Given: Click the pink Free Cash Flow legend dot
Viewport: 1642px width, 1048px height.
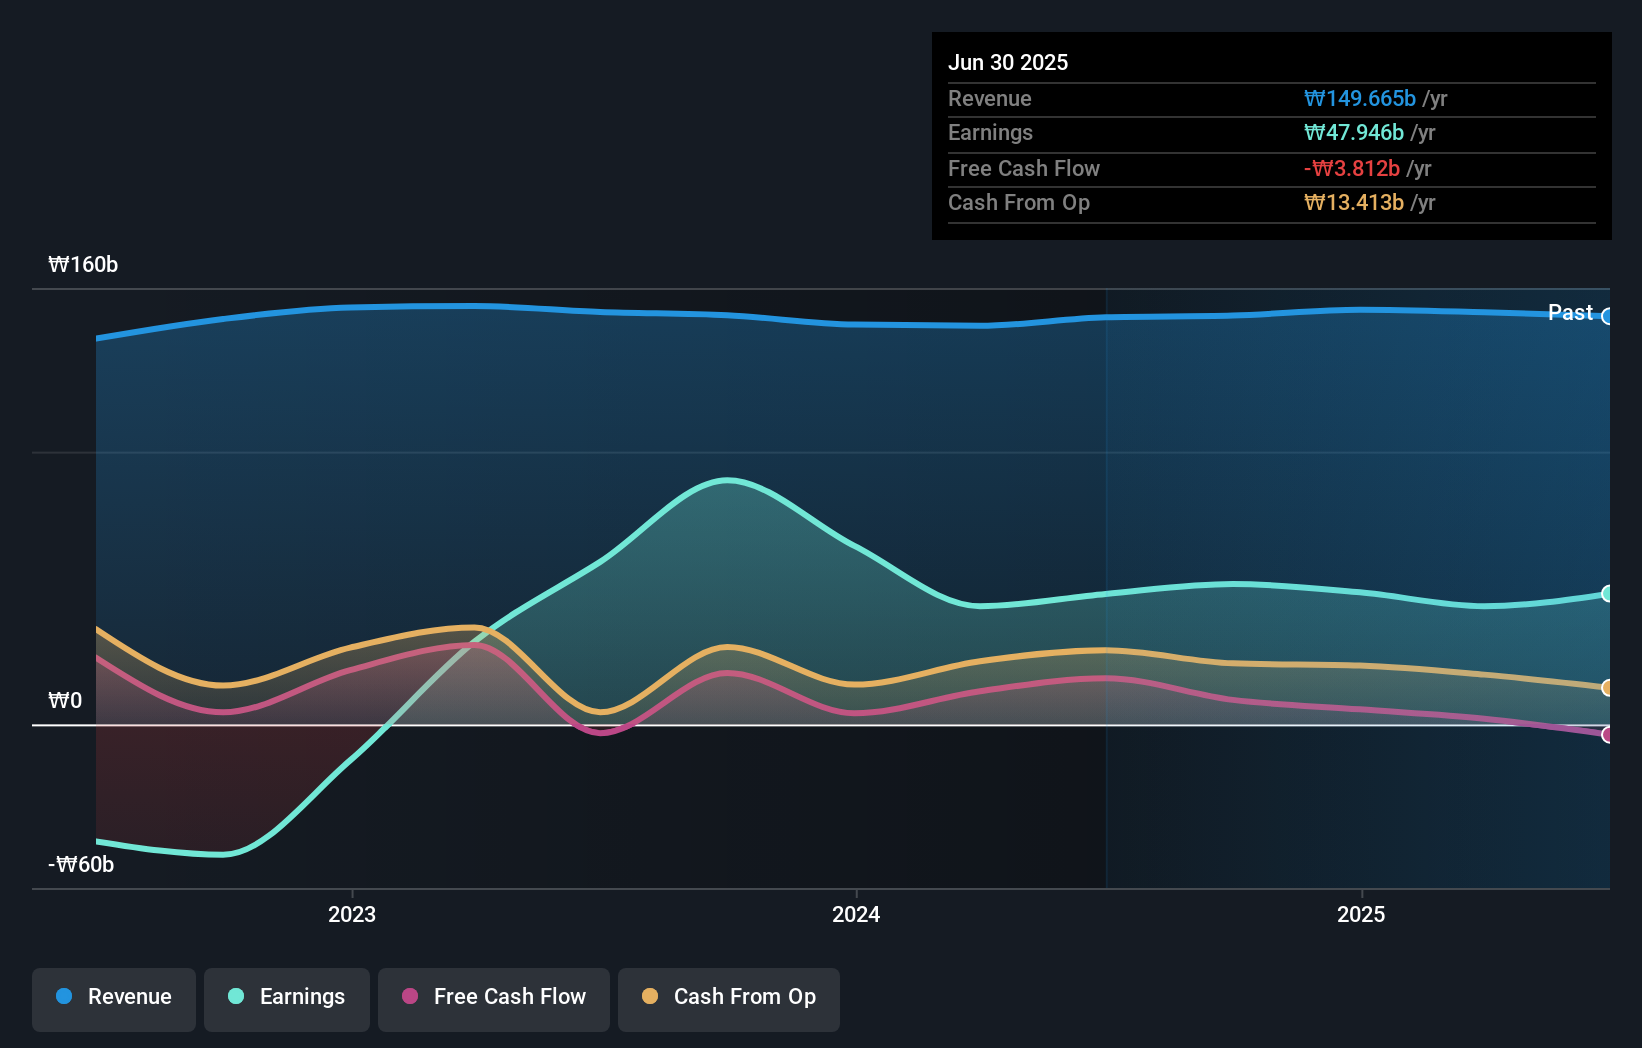Looking at the screenshot, I should click(x=410, y=996).
